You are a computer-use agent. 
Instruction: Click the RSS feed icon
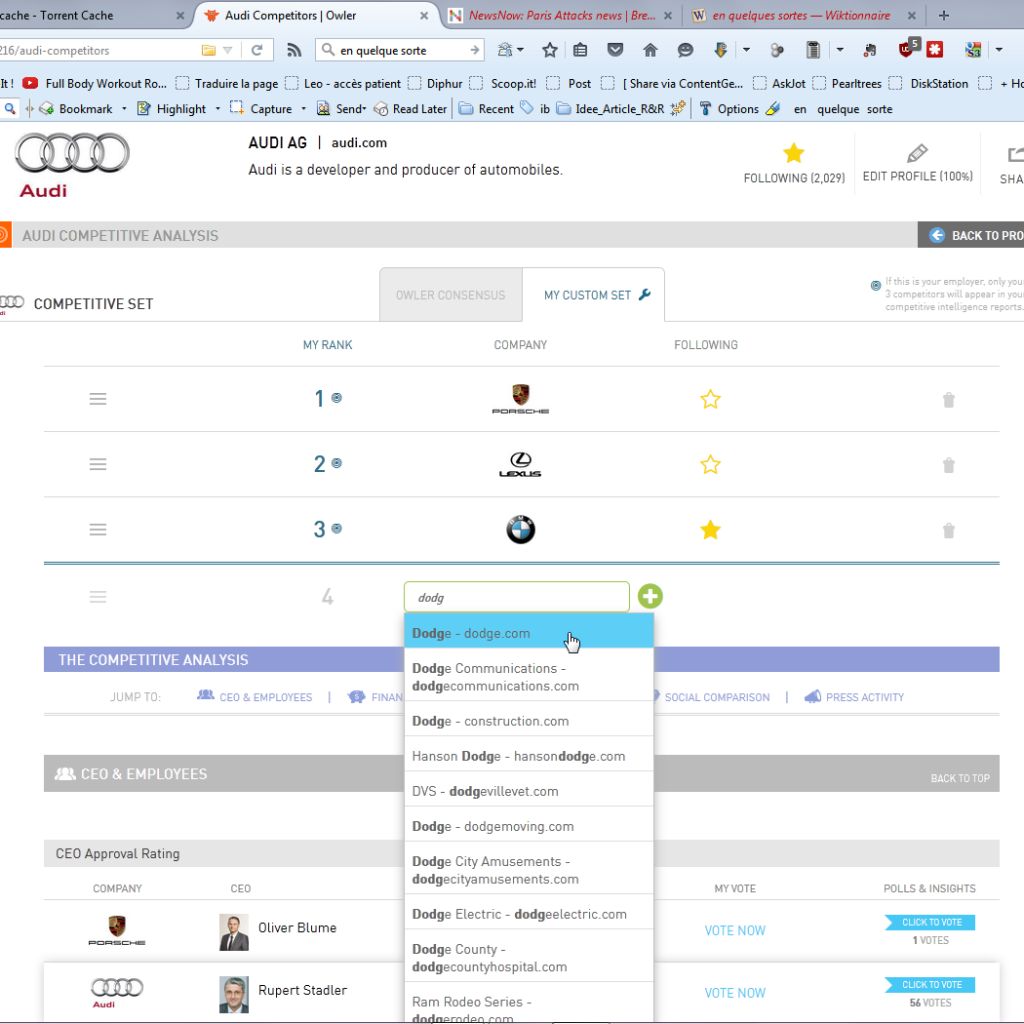coord(294,50)
